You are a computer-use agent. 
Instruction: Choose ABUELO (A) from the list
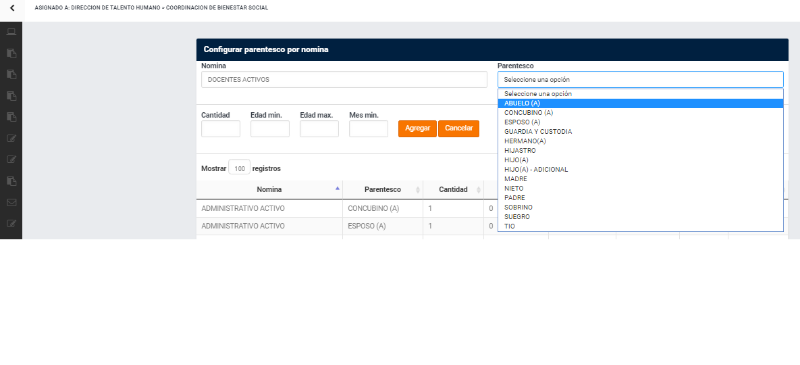pyautogui.click(x=640, y=103)
